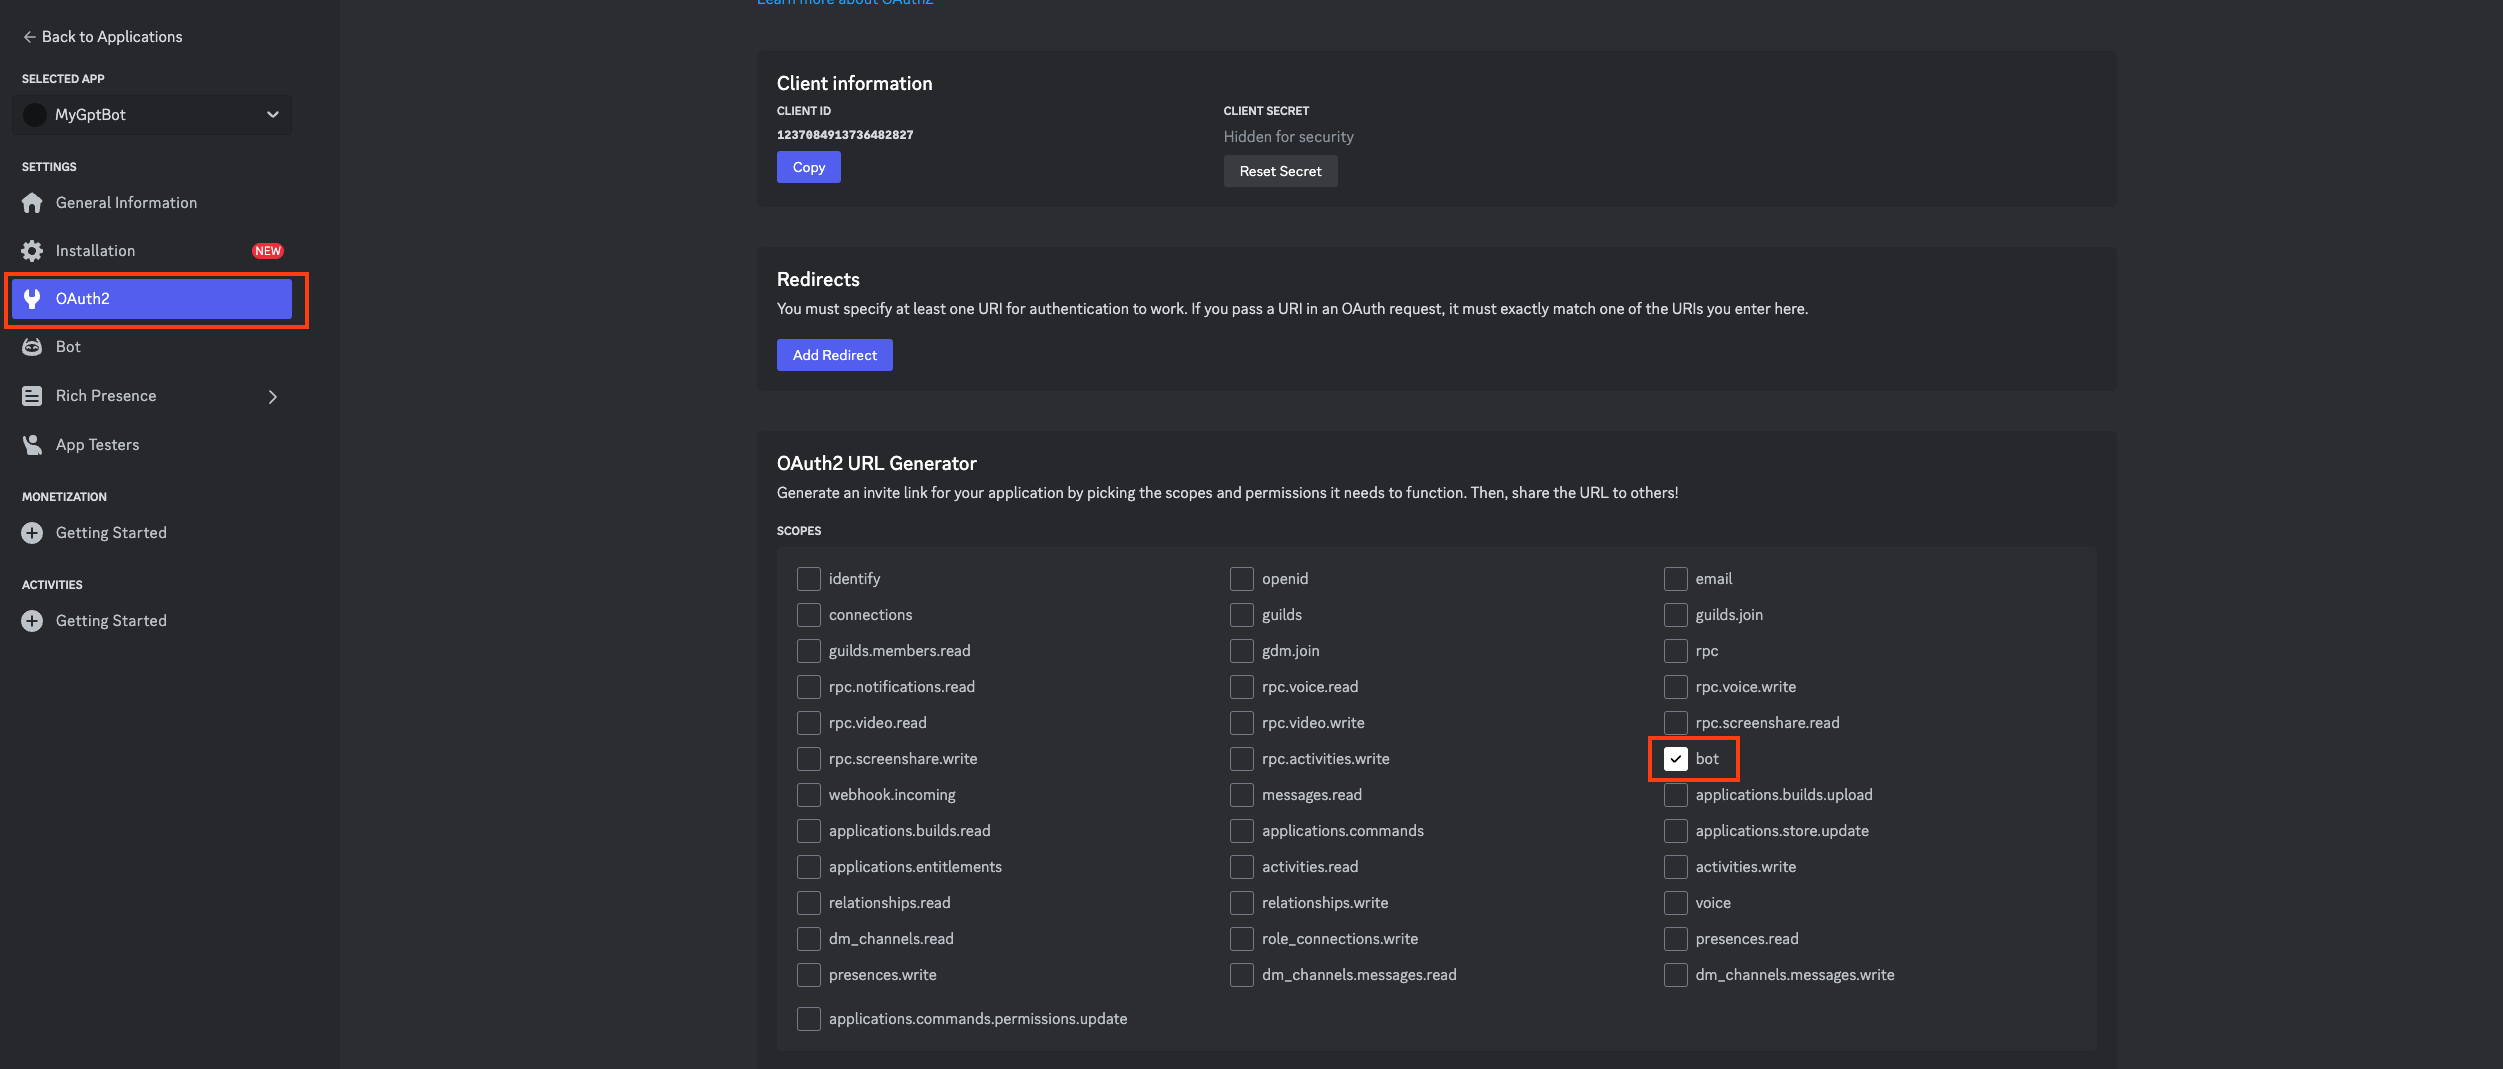Enable the email scope checkbox
The height and width of the screenshot is (1069, 2503).
coord(1676,579)
